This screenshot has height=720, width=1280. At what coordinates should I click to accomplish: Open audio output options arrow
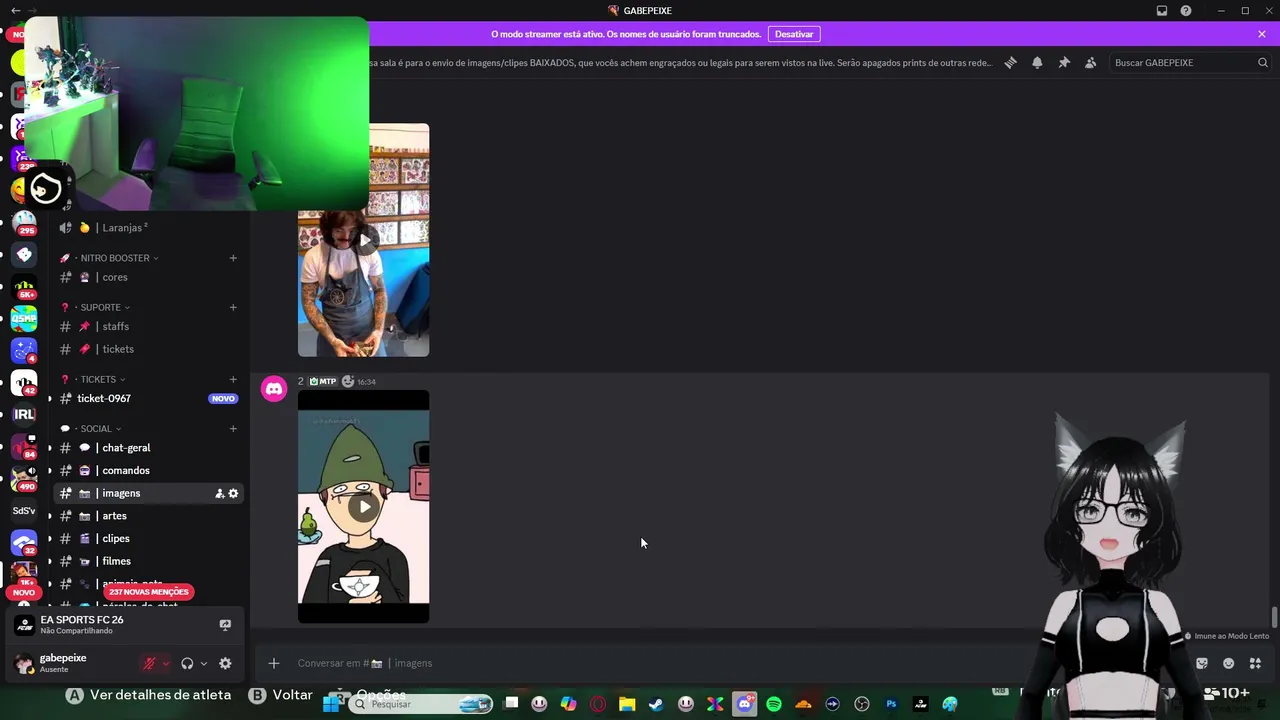point(203,663)
